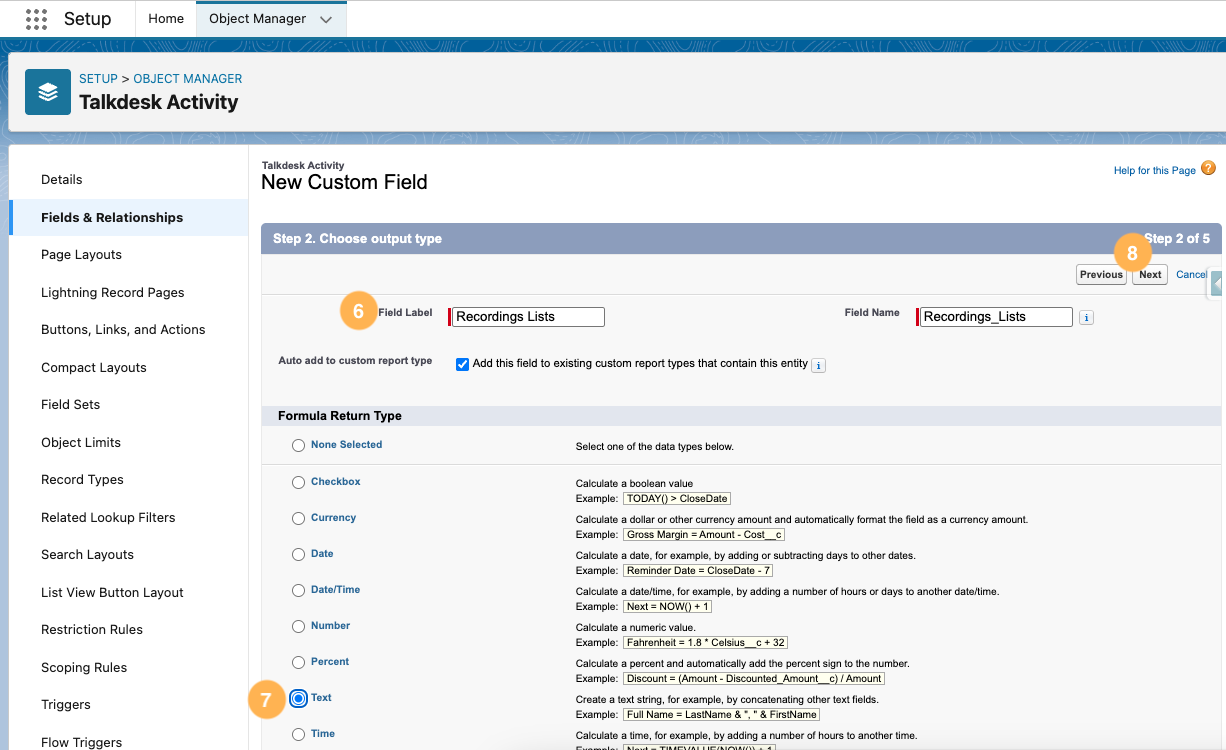
Task: Click the Discount formula example text
Action: click(754, 678)
